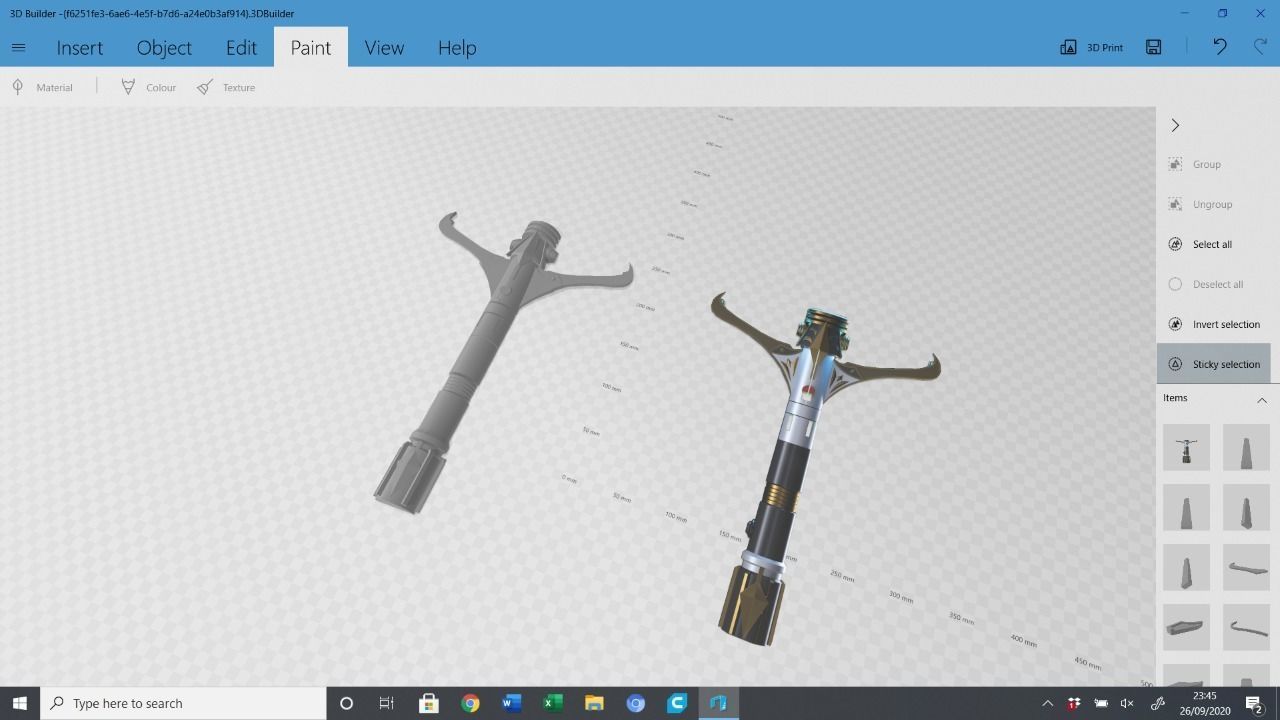Click the muted volume icon

[x=1127, y=703]
